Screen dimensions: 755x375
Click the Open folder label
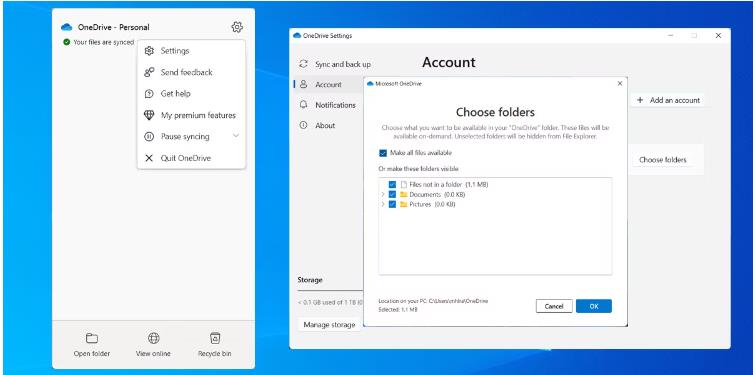(91, 353)
